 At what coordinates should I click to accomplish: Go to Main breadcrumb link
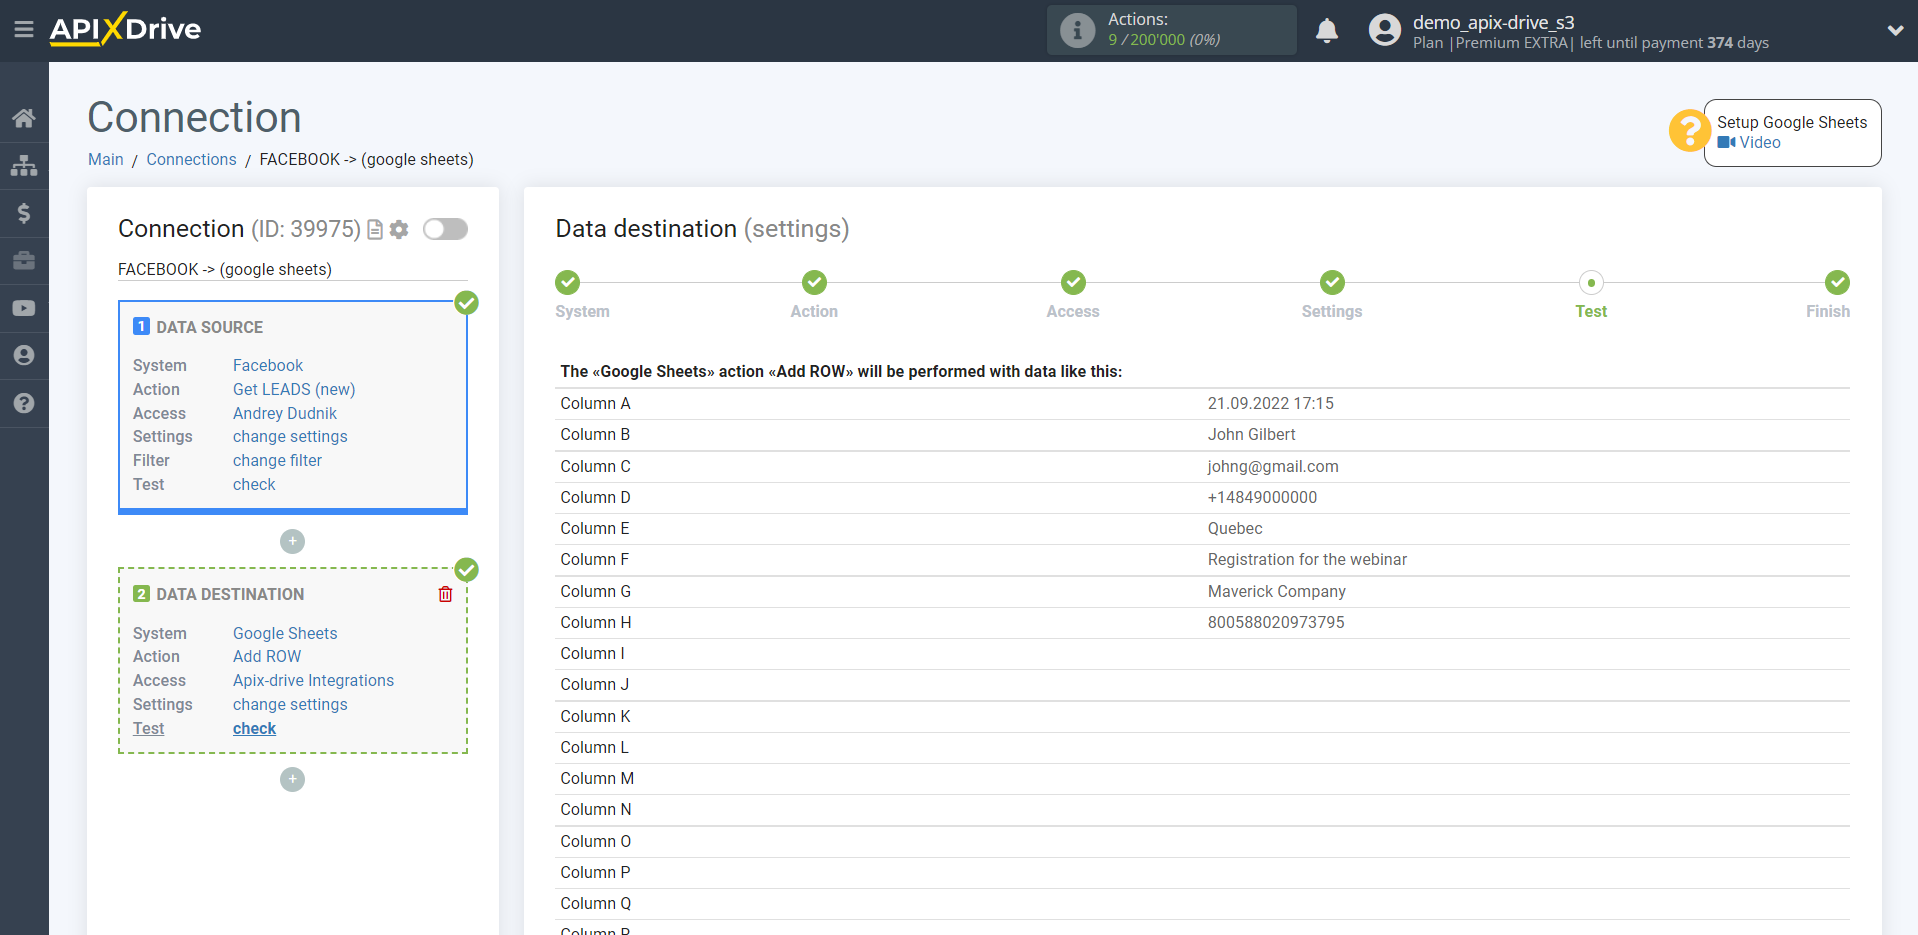pos(106,160)
